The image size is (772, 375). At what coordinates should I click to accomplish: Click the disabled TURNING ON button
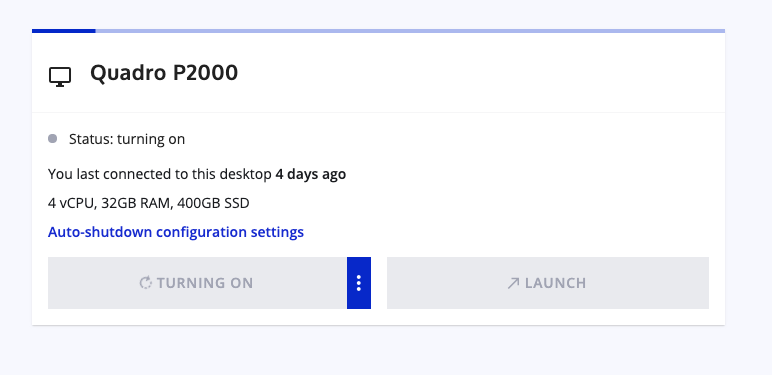click(197, 283)
